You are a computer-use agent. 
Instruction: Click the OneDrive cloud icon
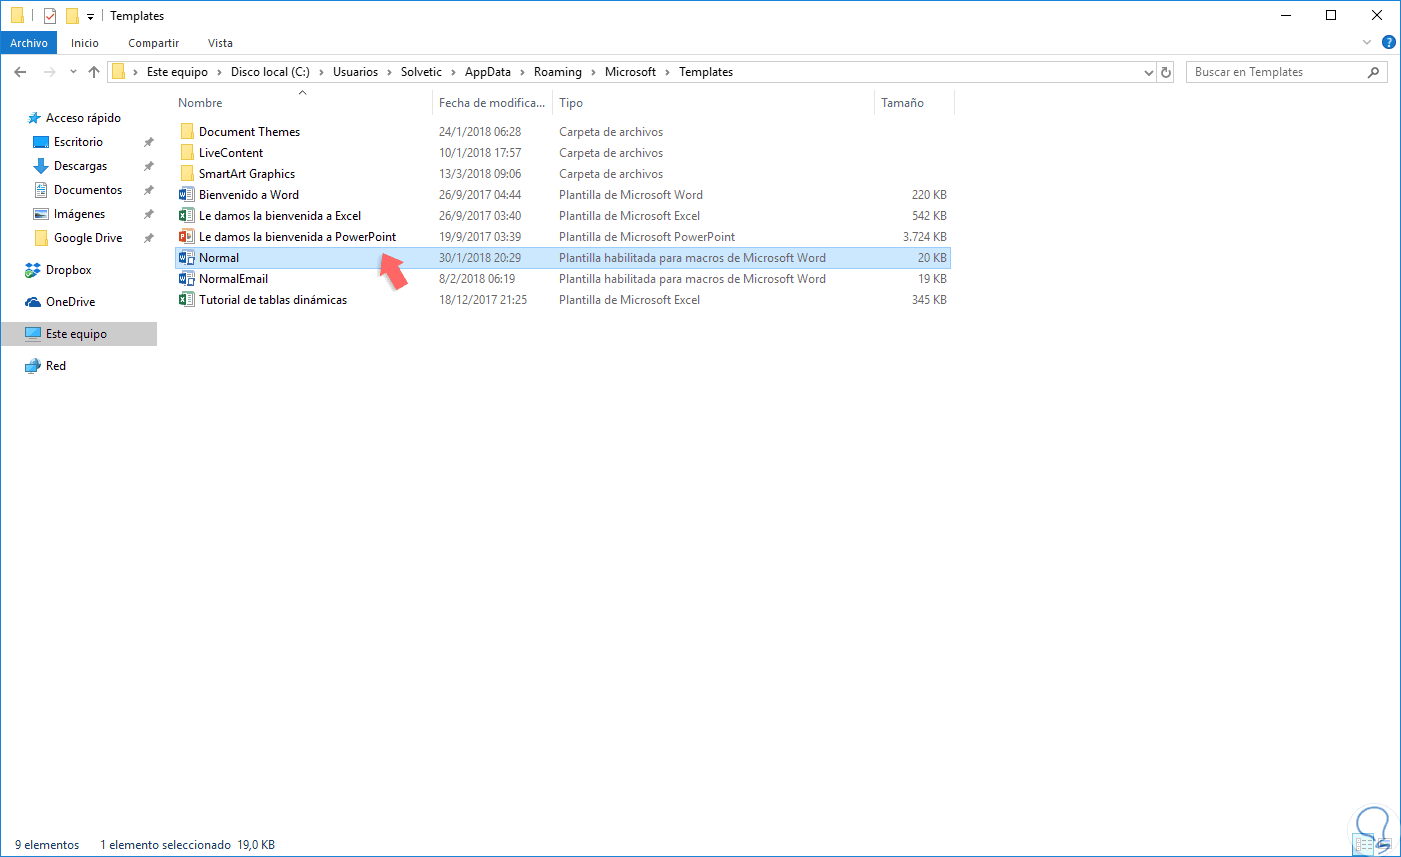[x=33, y=302]
